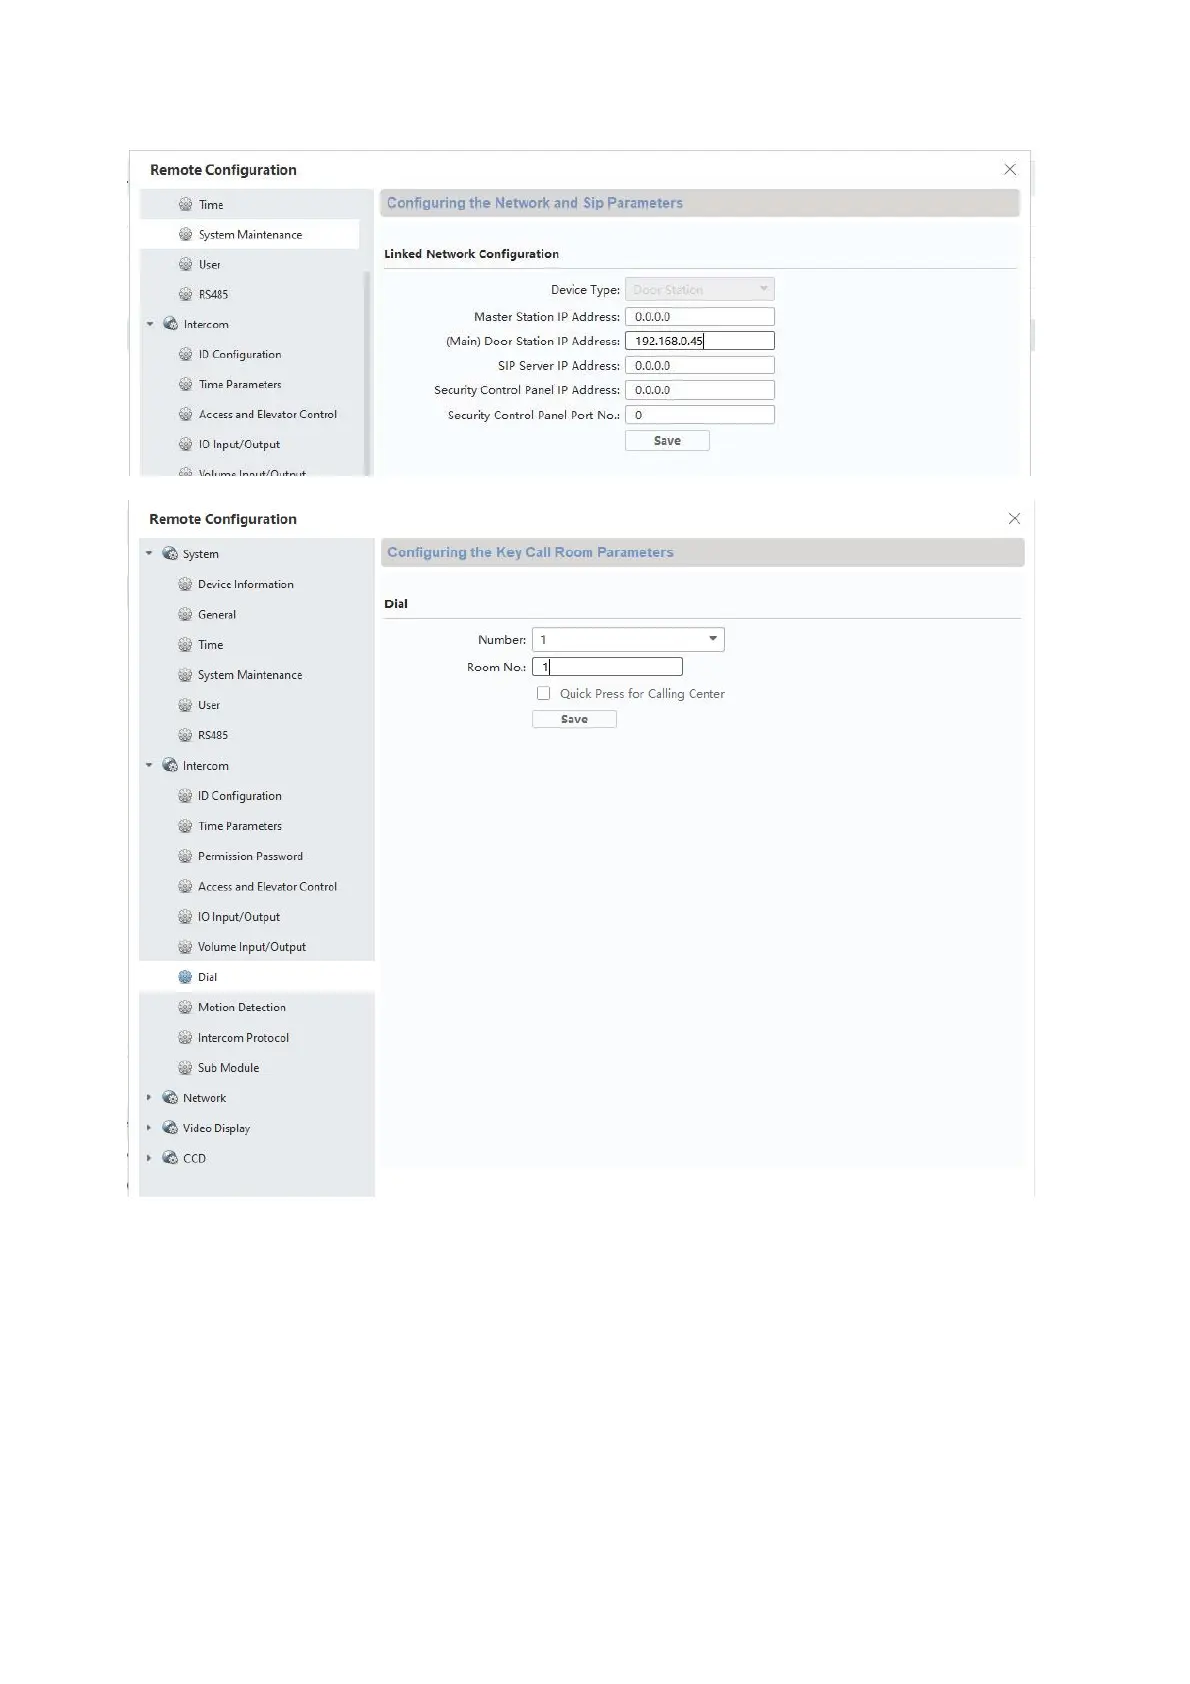Image resolution: width=1190 pixels, height=1684 pixels.
Task: Save the Dial settings
Action: click(x=574, y=719)
